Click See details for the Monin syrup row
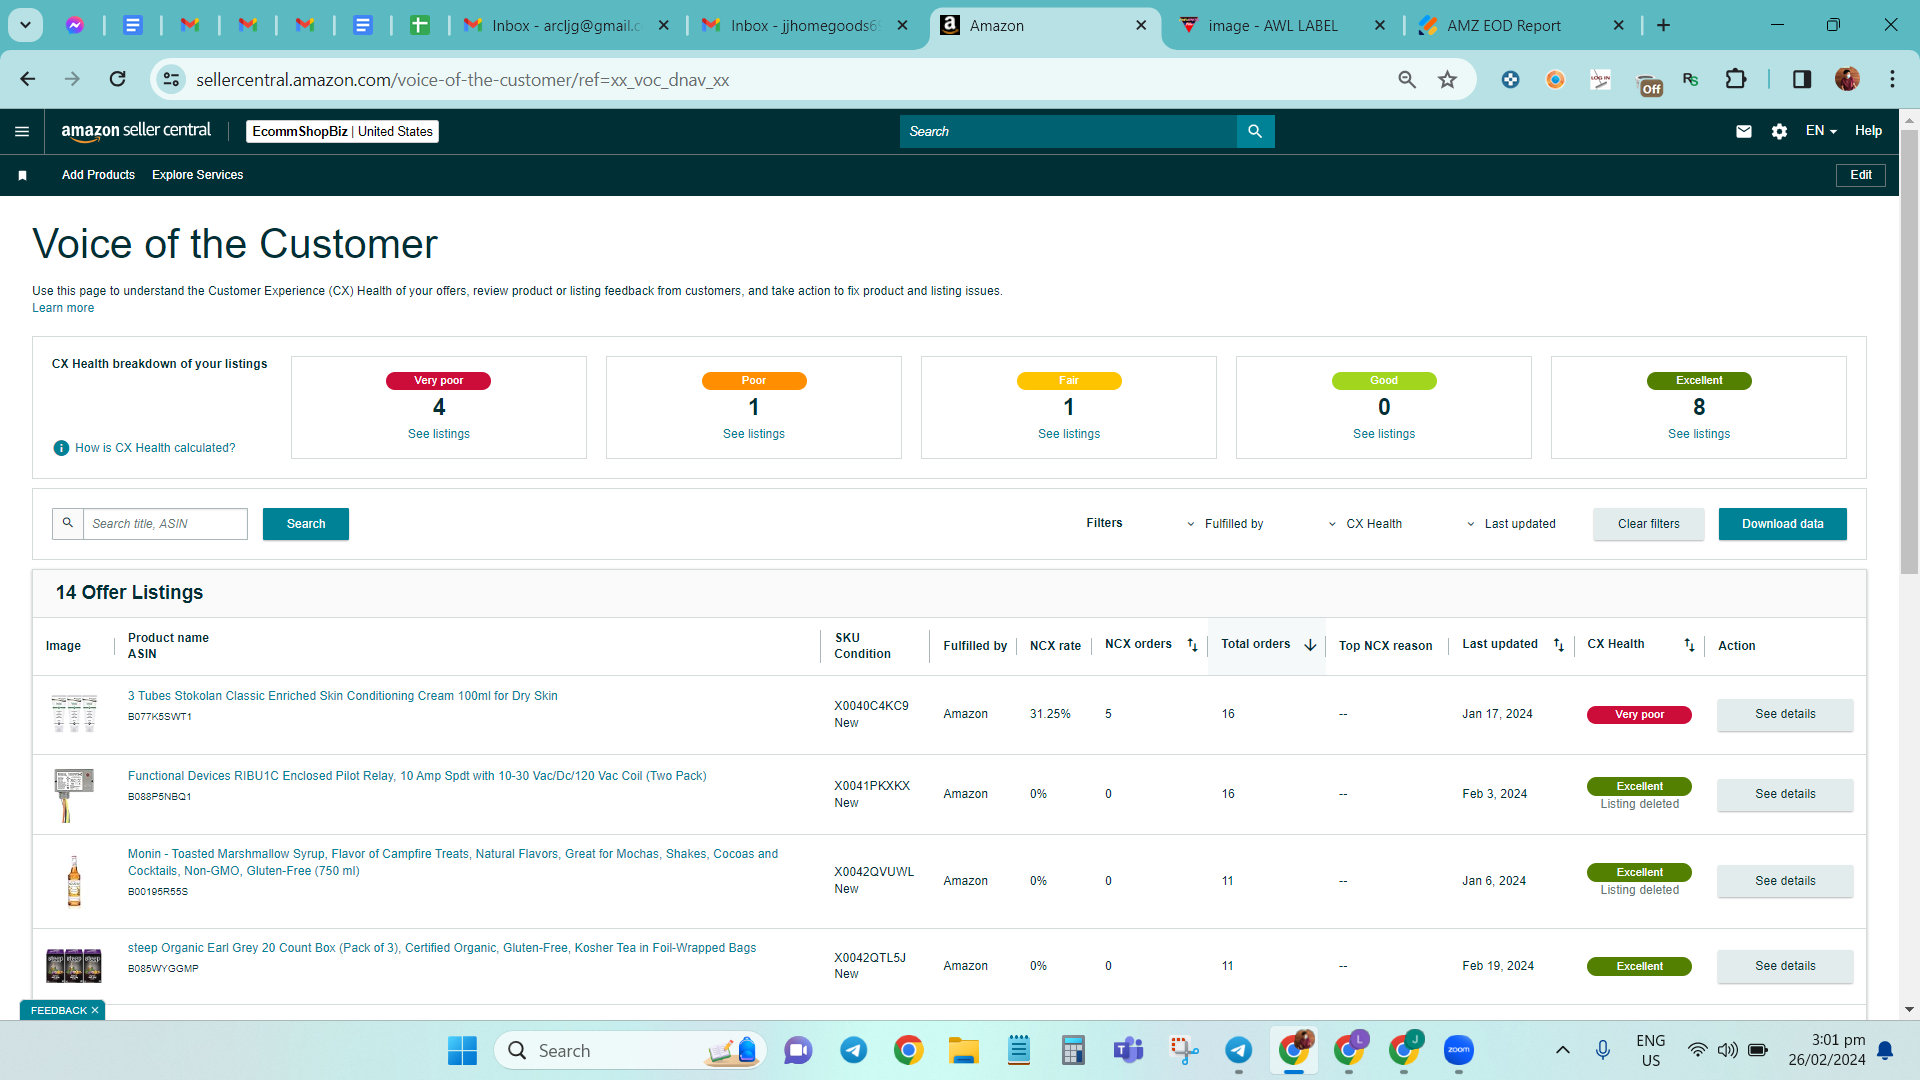1920x1080 pixels. coord(1785,881)
